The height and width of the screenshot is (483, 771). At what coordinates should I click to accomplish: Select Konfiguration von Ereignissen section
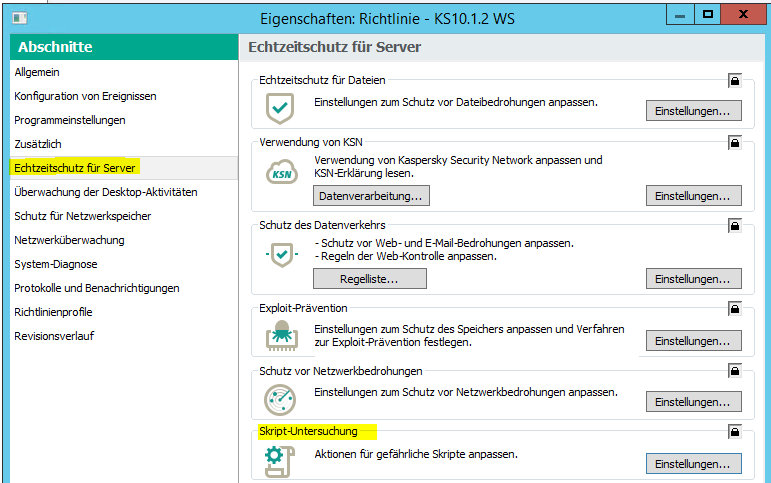(85, 96)
